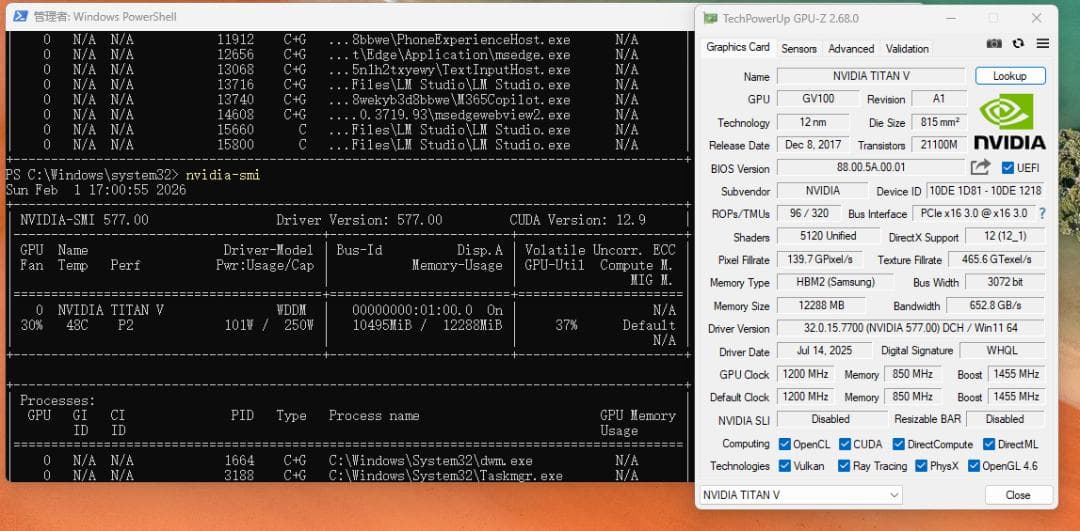This screenshot has height=531, width=1080.
Task: Click the CUDA Version: 12.9 text in PowerShell
Action: [x=578, y=220]
